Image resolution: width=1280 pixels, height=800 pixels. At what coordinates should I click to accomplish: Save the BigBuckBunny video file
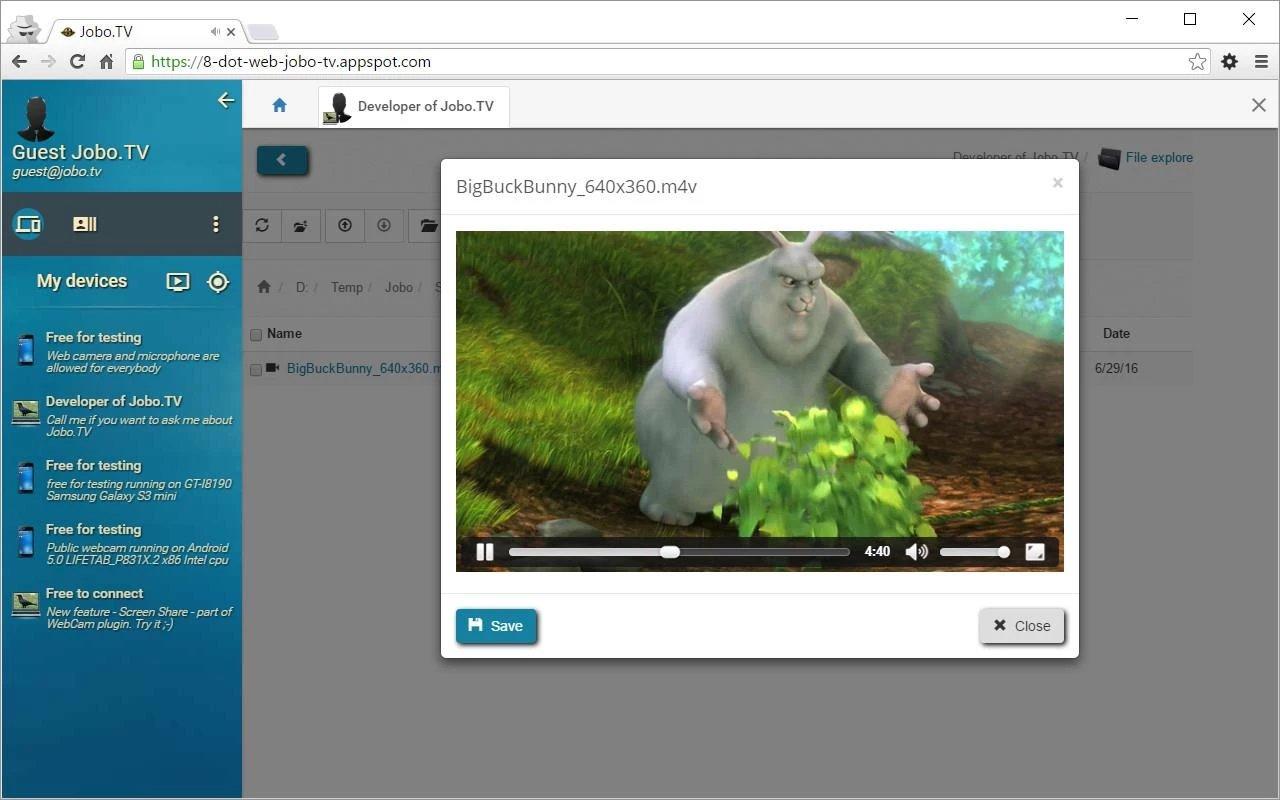click(x=496, y=626)
